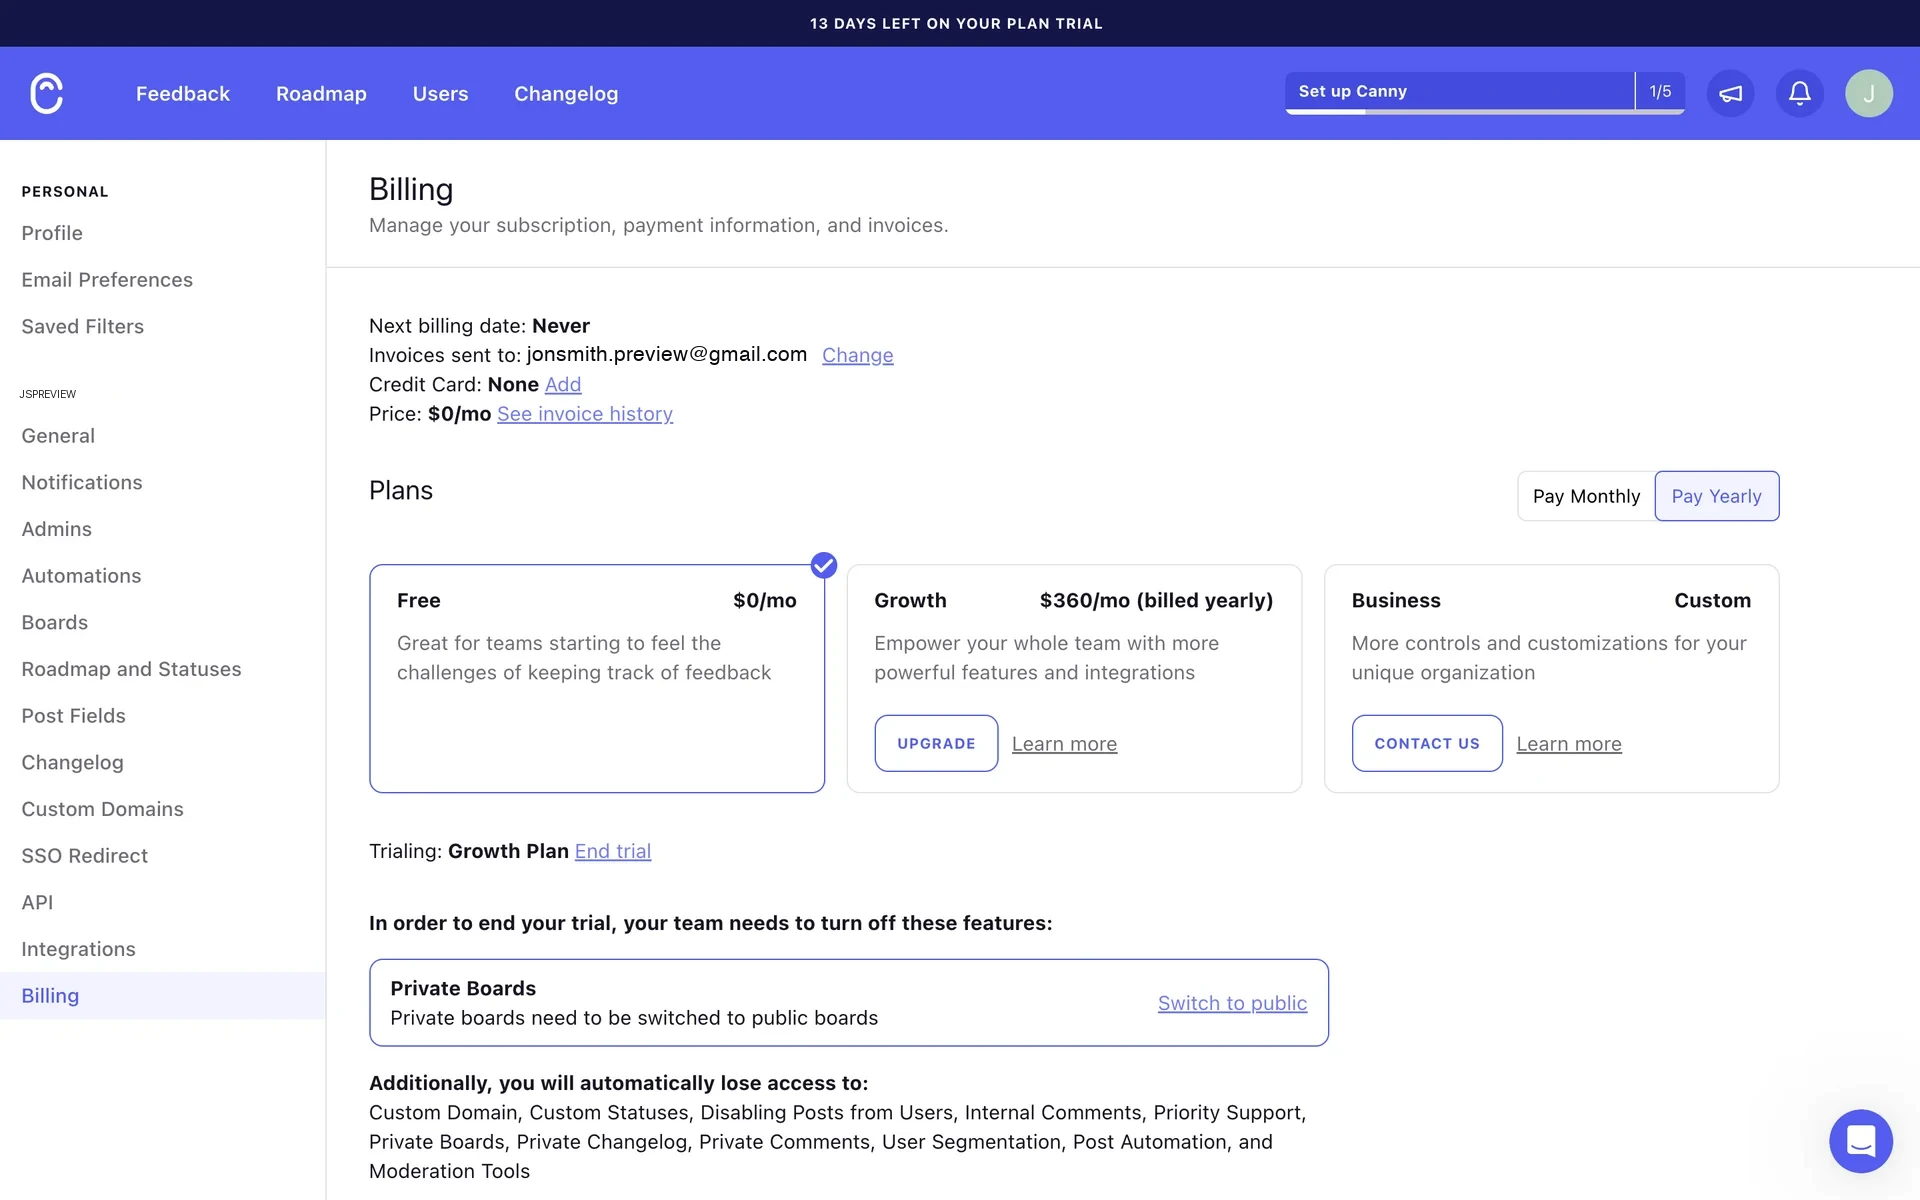This screenshot has width=1920, height=1200.
Task: Open the Changelog top navigation tab
Action: pos(566,93)
